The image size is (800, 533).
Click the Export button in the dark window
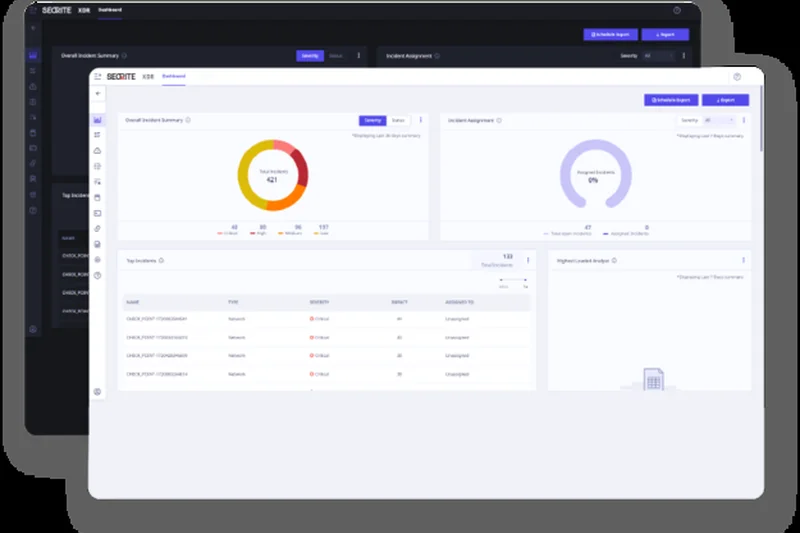pyautogui.click(x=665, y=34)
